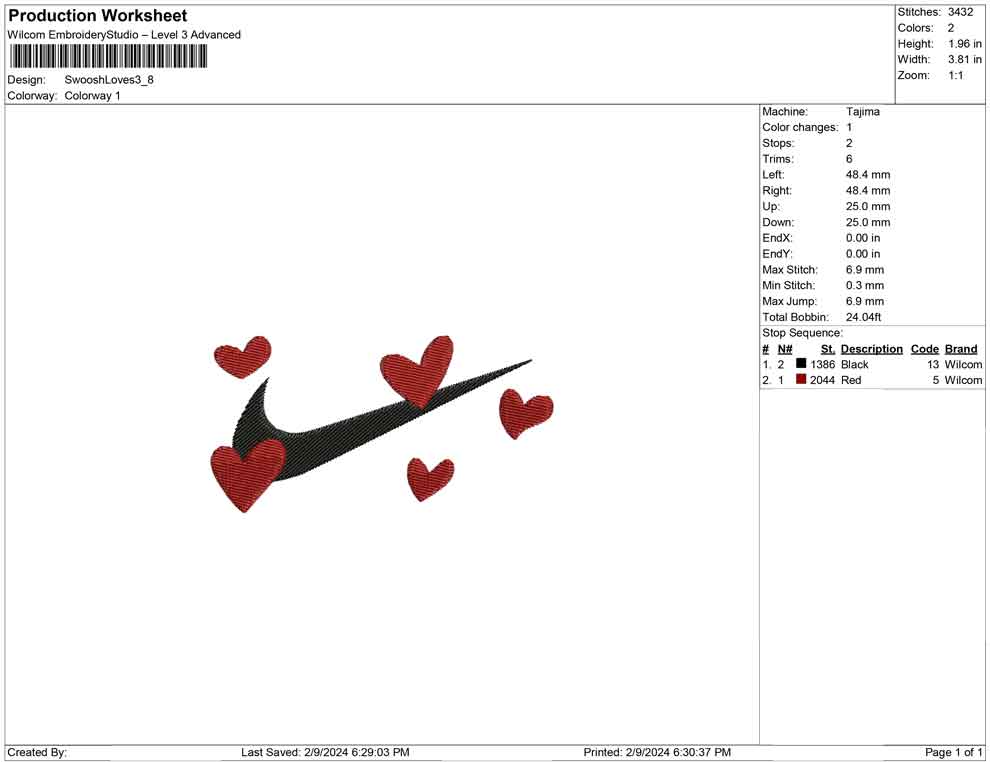The image size is (990, 762).
Task: Click the 'Created By:' footer label
Action: (x=37, y=752)
